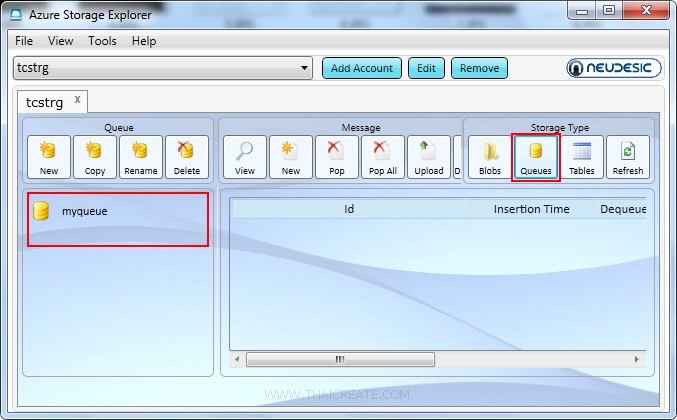Copy the selected queue
677x420 pixels.
pos(95,157)
